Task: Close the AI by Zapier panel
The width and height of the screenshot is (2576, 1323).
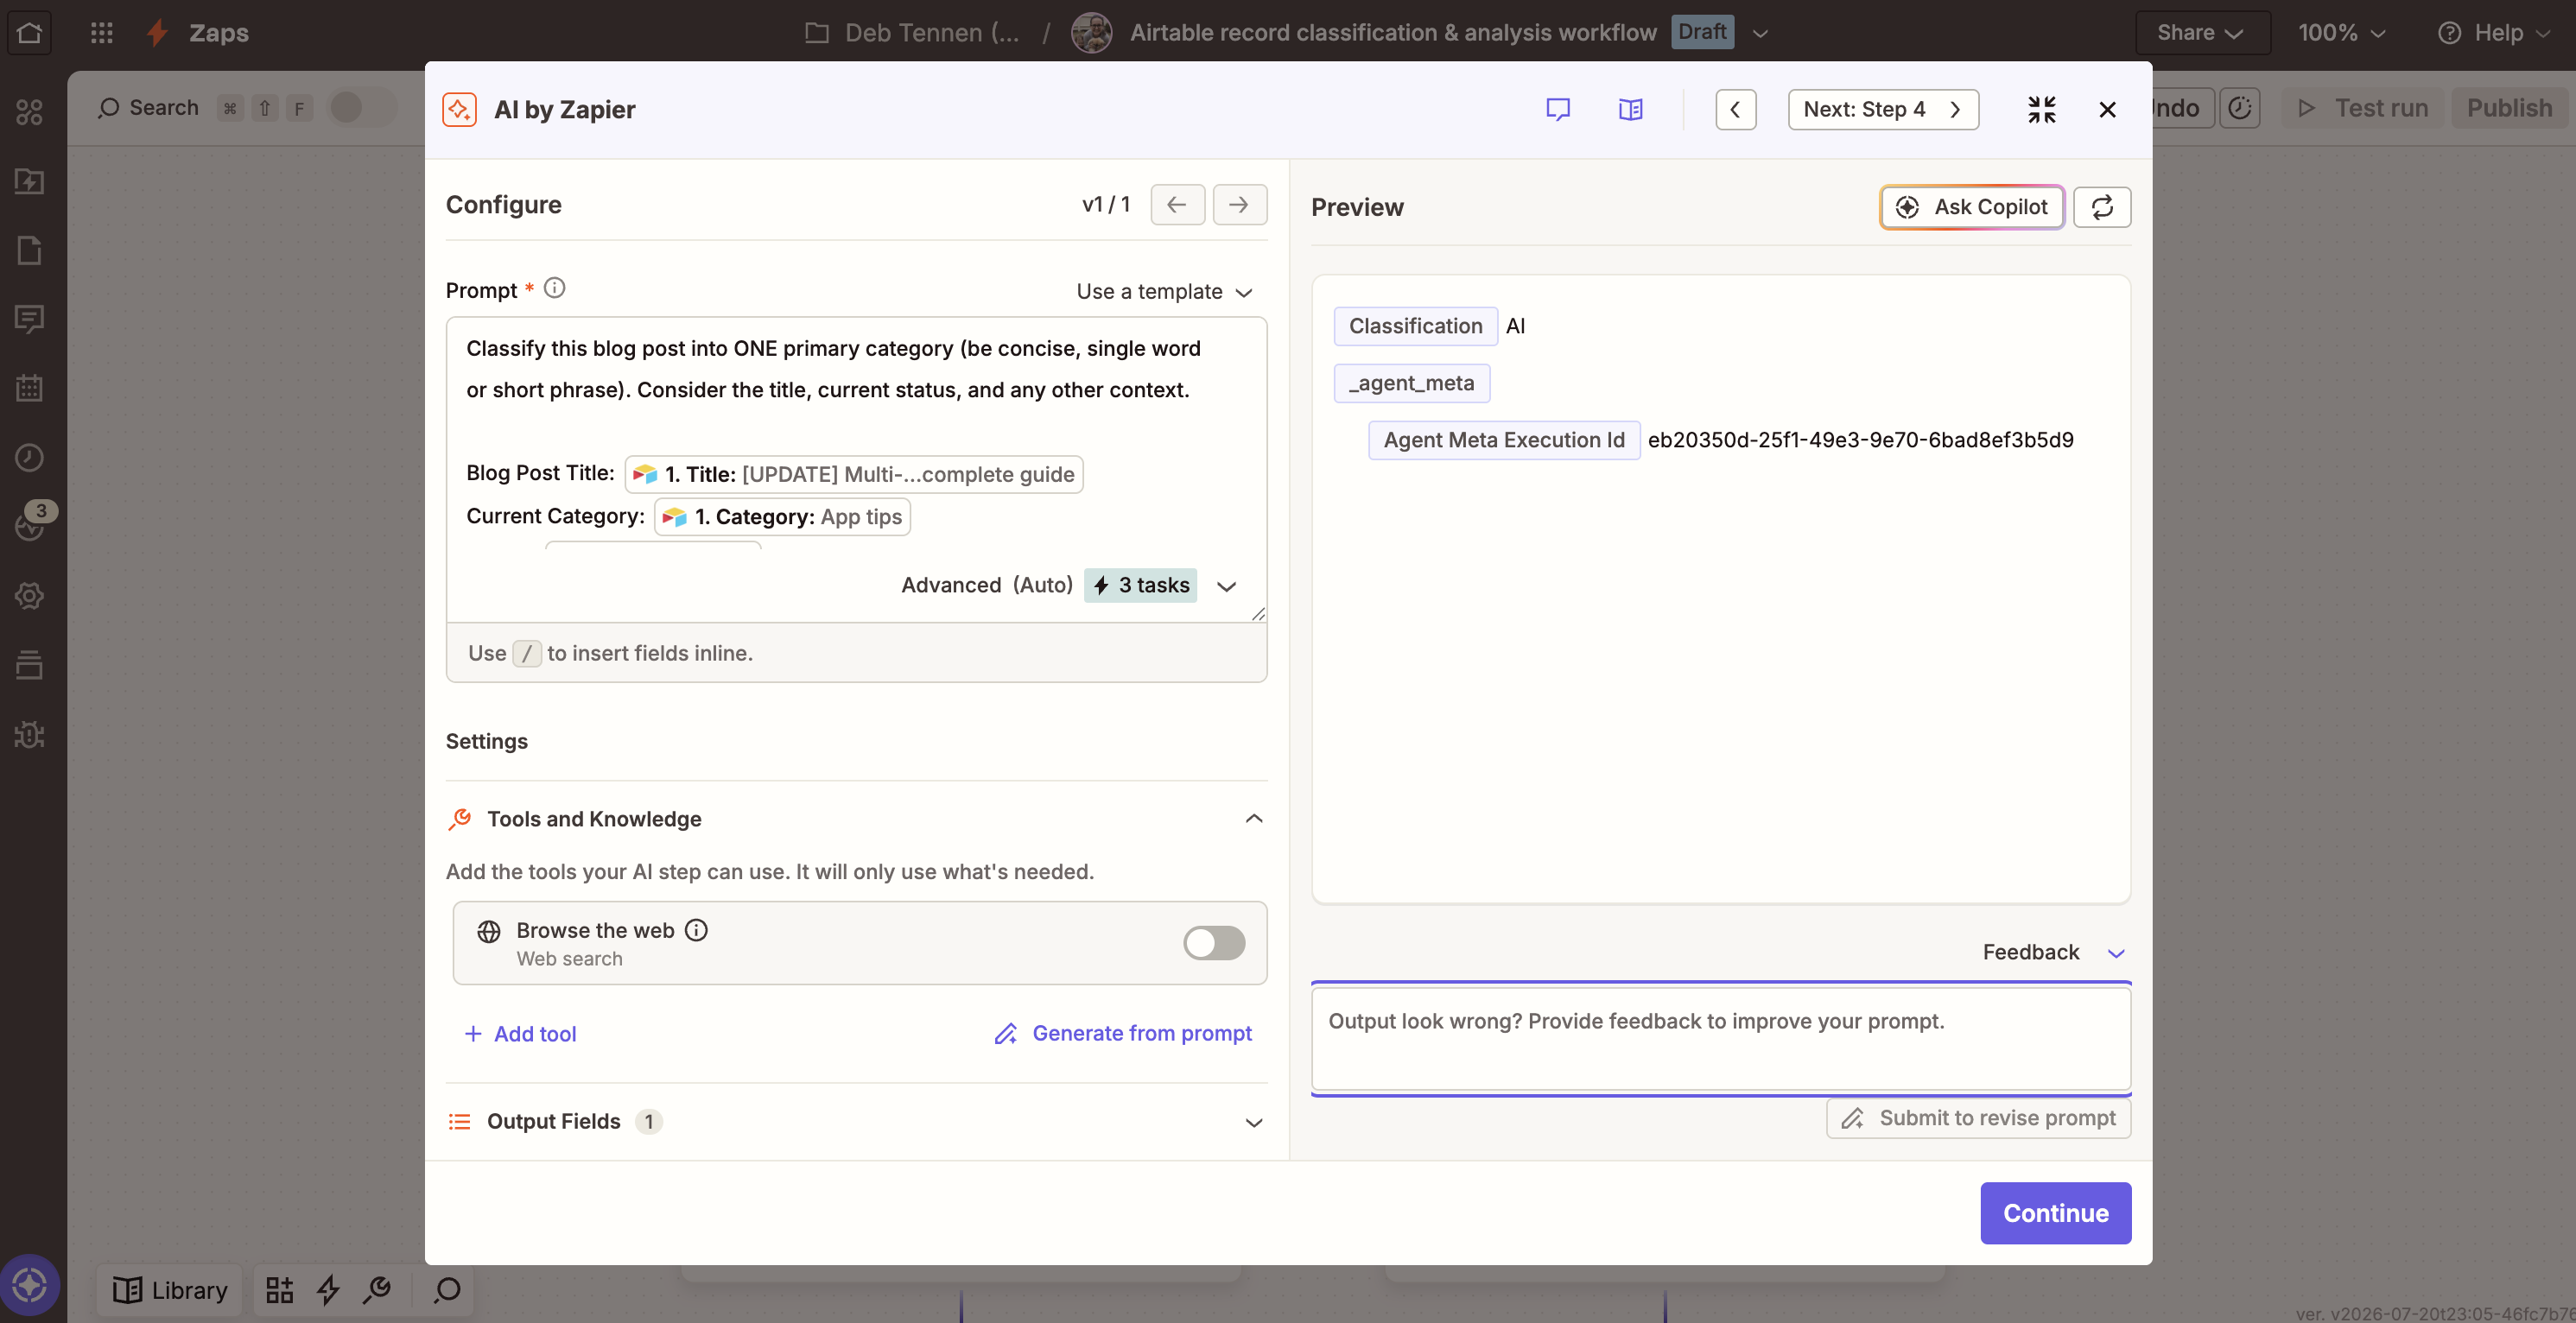Action: (x=2107, y=109)
